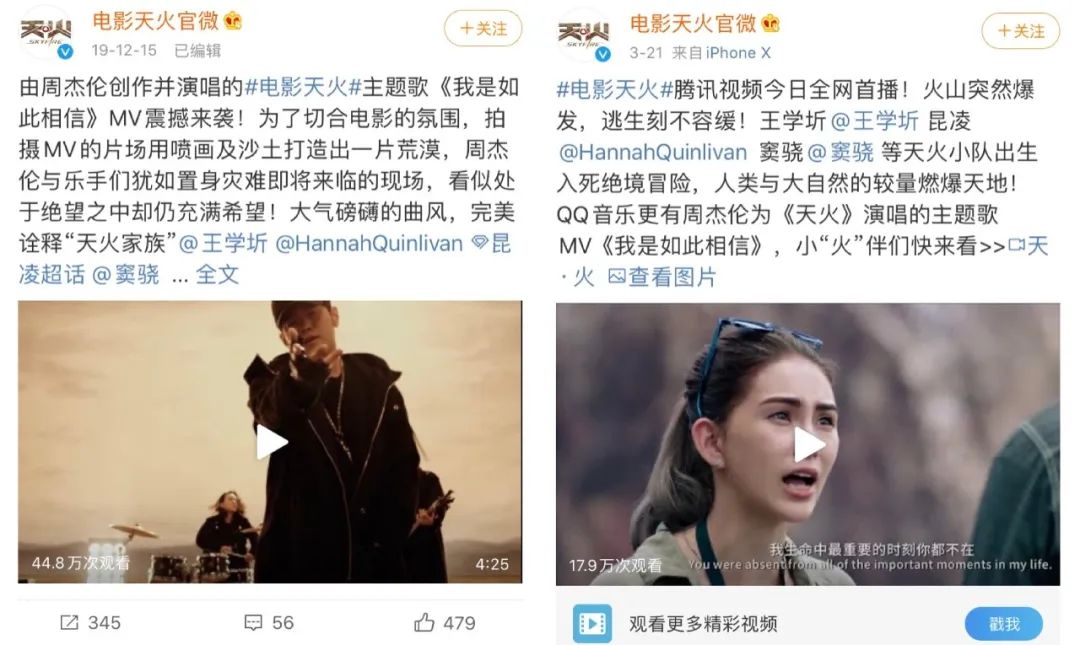This screenshot has width=1080, height=645.
Task: Open left post's 天火 profile avatar
Action: pos(46,34)
